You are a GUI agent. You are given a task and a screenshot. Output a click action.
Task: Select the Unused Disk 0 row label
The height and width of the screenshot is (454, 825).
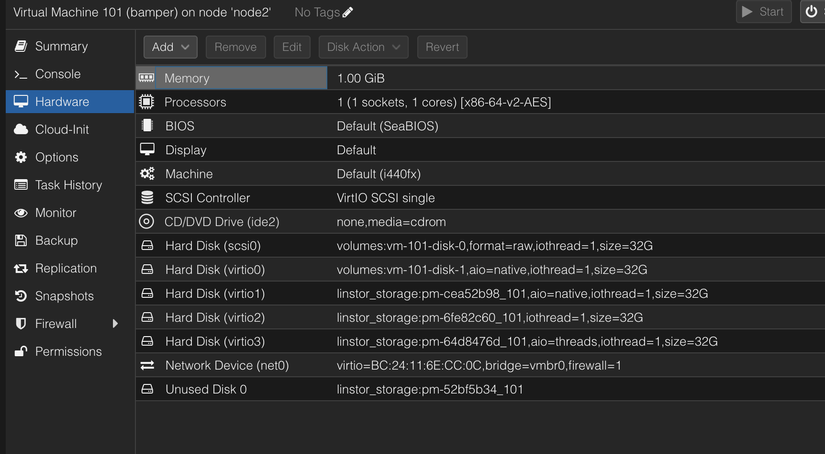206,389
